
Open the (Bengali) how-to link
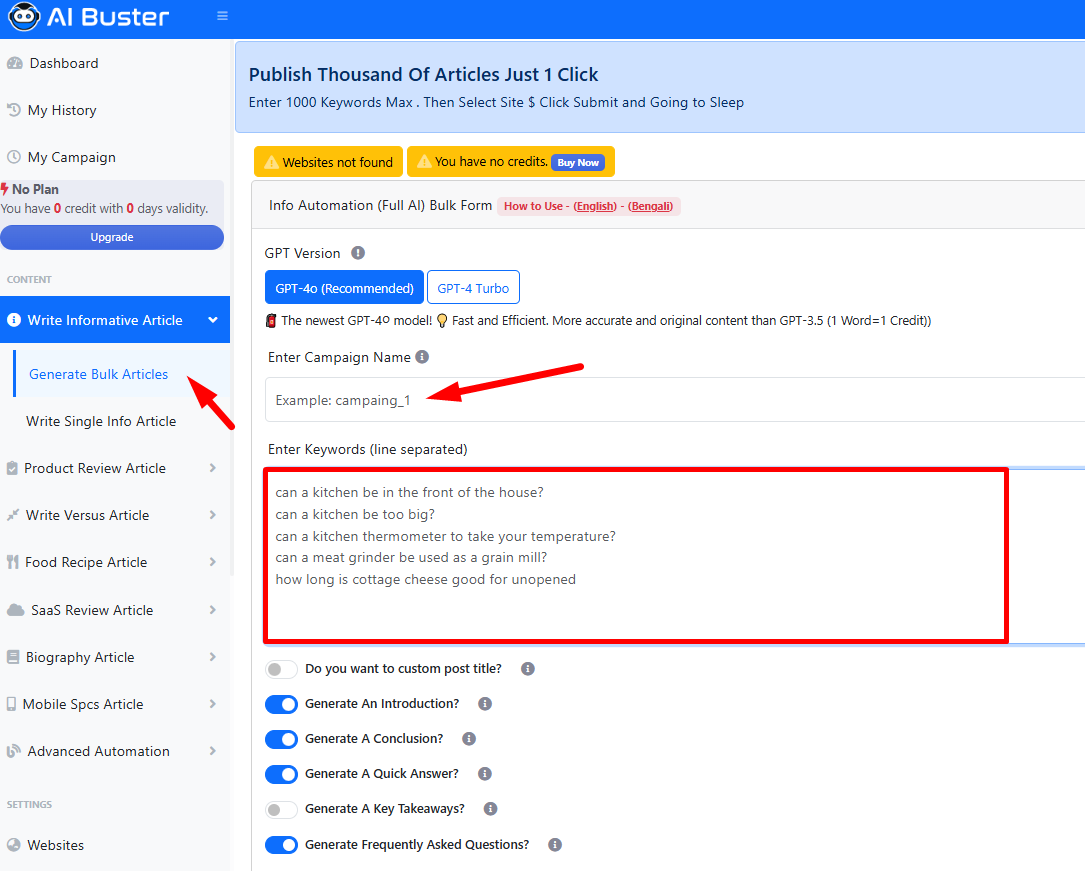650,206
